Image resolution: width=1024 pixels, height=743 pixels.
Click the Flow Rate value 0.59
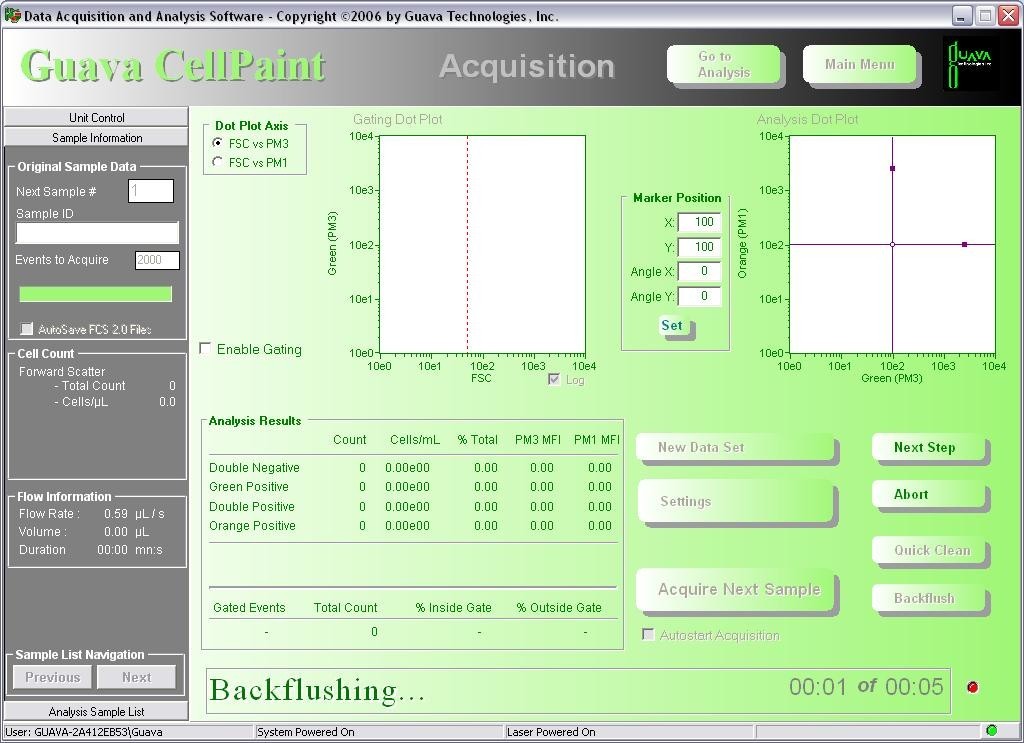click(x=116, y=514)
